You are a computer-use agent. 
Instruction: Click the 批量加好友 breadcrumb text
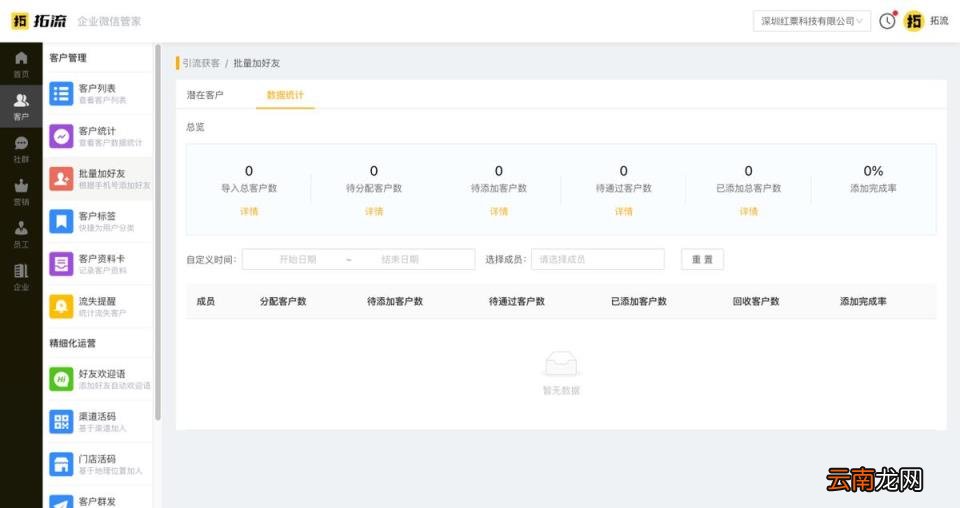pyautogui.click(x=257, y=63)
